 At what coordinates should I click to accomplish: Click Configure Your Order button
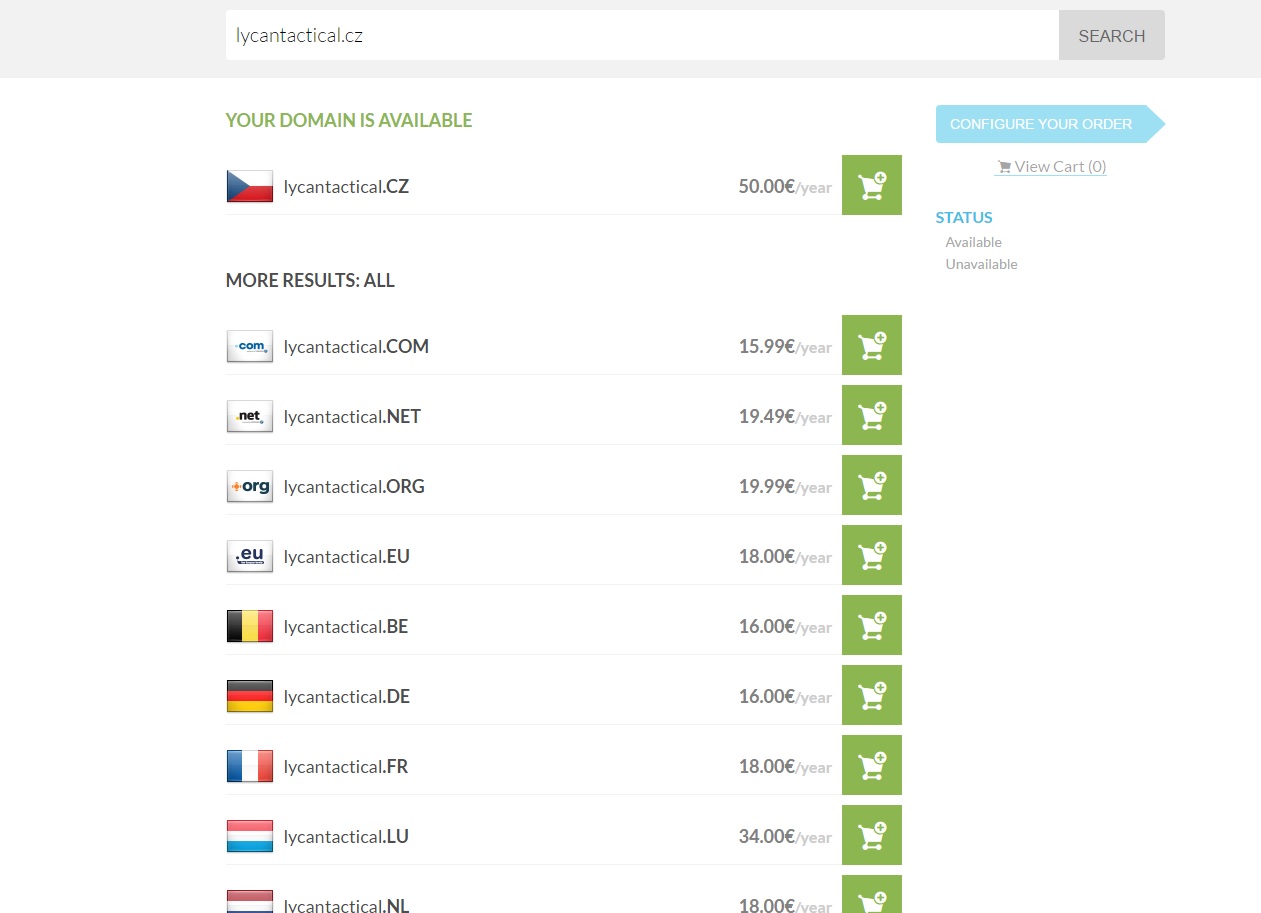pyautogui.click(x=1050, y=124)
